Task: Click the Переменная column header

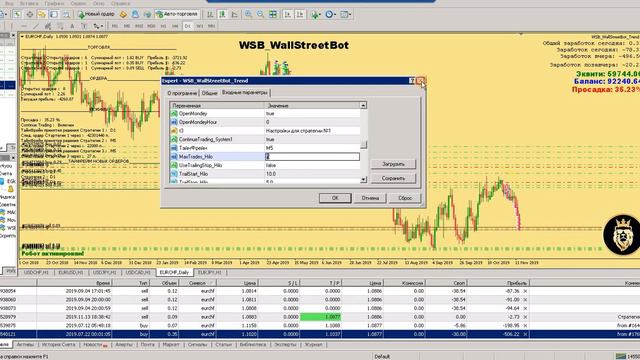Action: [x=217, y=105]
